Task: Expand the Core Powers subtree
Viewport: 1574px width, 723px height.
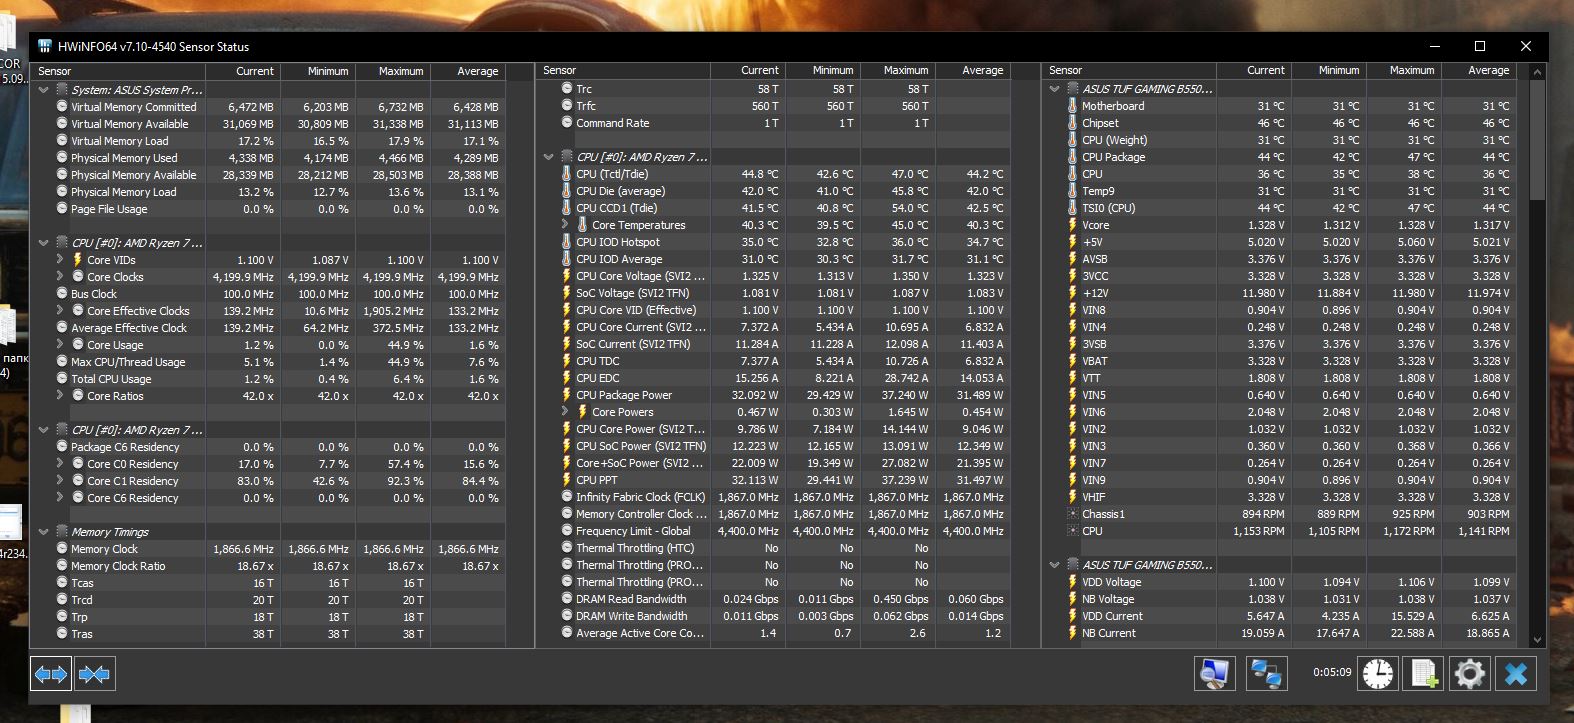Action: [566, 412]
